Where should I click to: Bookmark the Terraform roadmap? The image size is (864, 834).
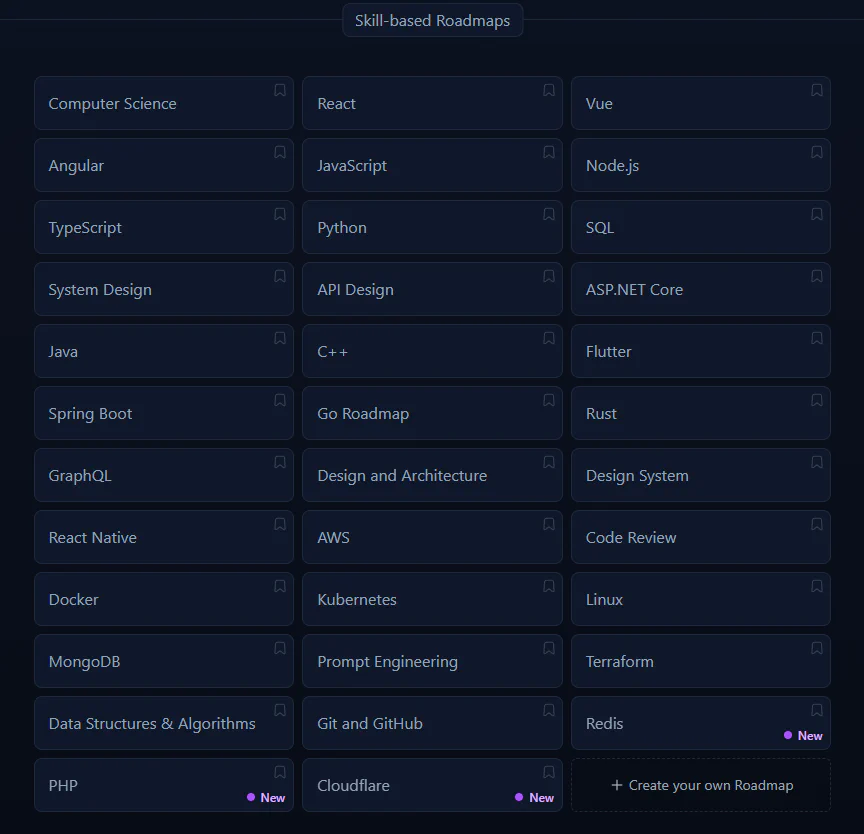(x=817, y=648)
